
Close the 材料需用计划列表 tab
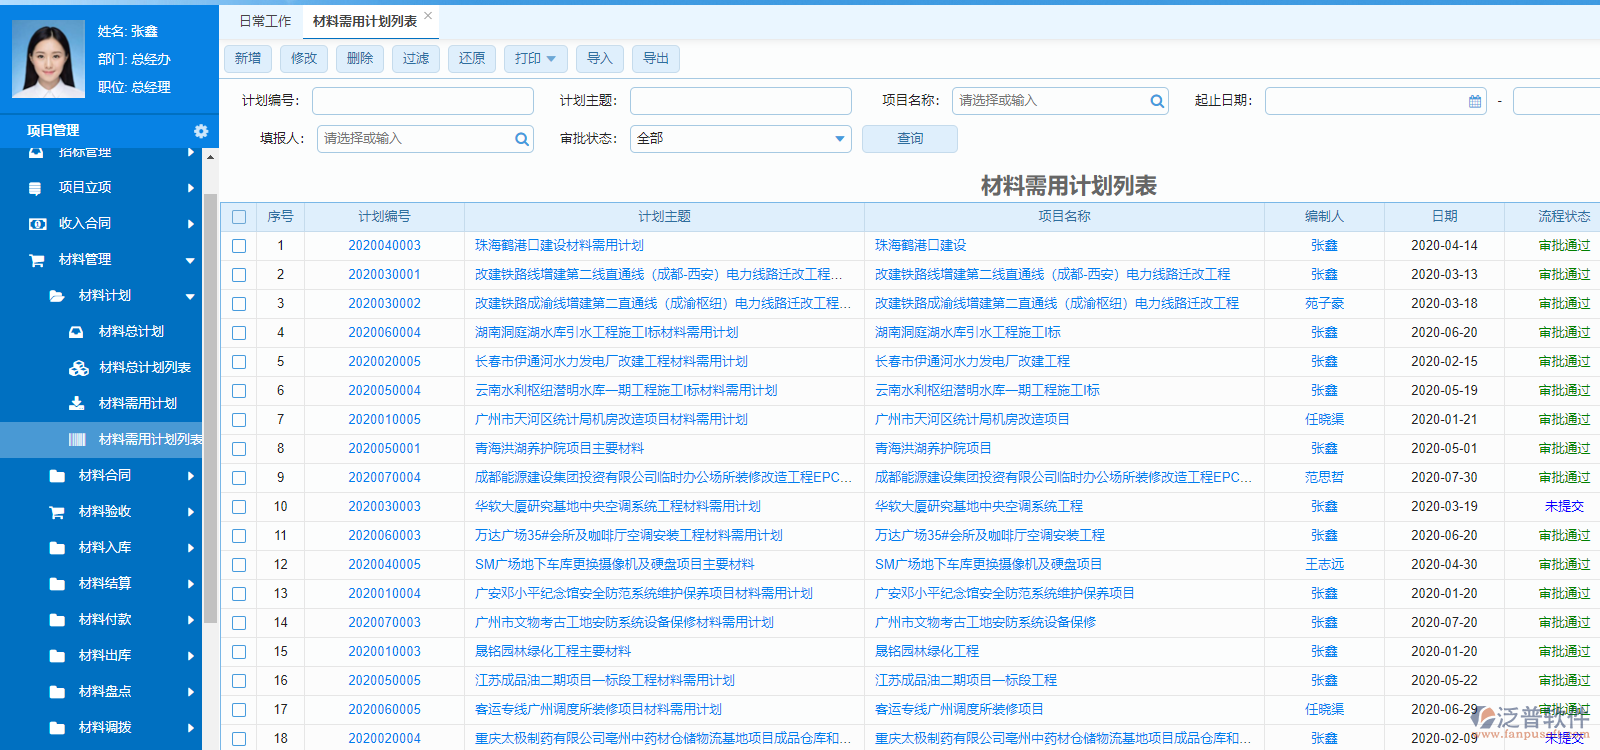pos(428,16)
